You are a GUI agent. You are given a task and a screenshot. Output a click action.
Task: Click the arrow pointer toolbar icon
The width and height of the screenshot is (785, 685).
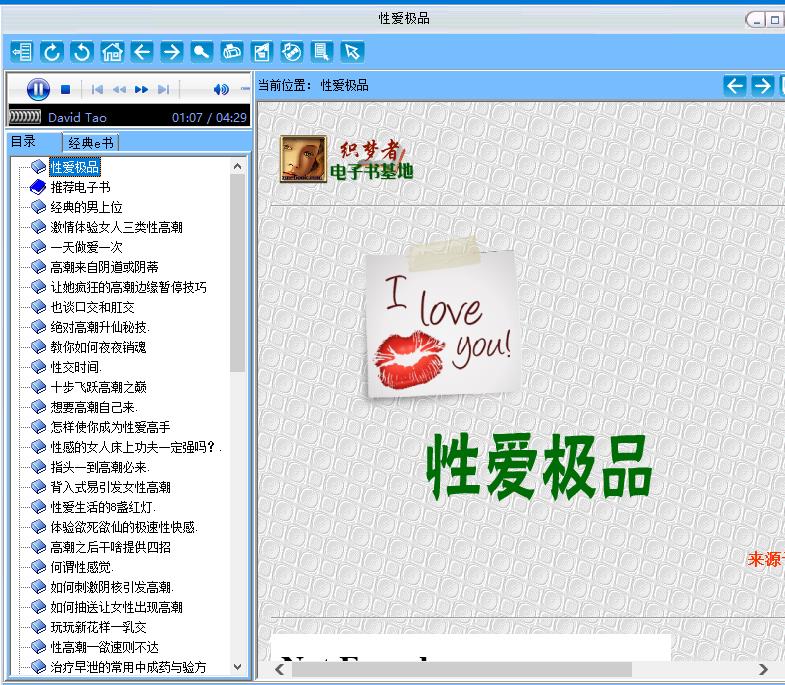(352, 52)
